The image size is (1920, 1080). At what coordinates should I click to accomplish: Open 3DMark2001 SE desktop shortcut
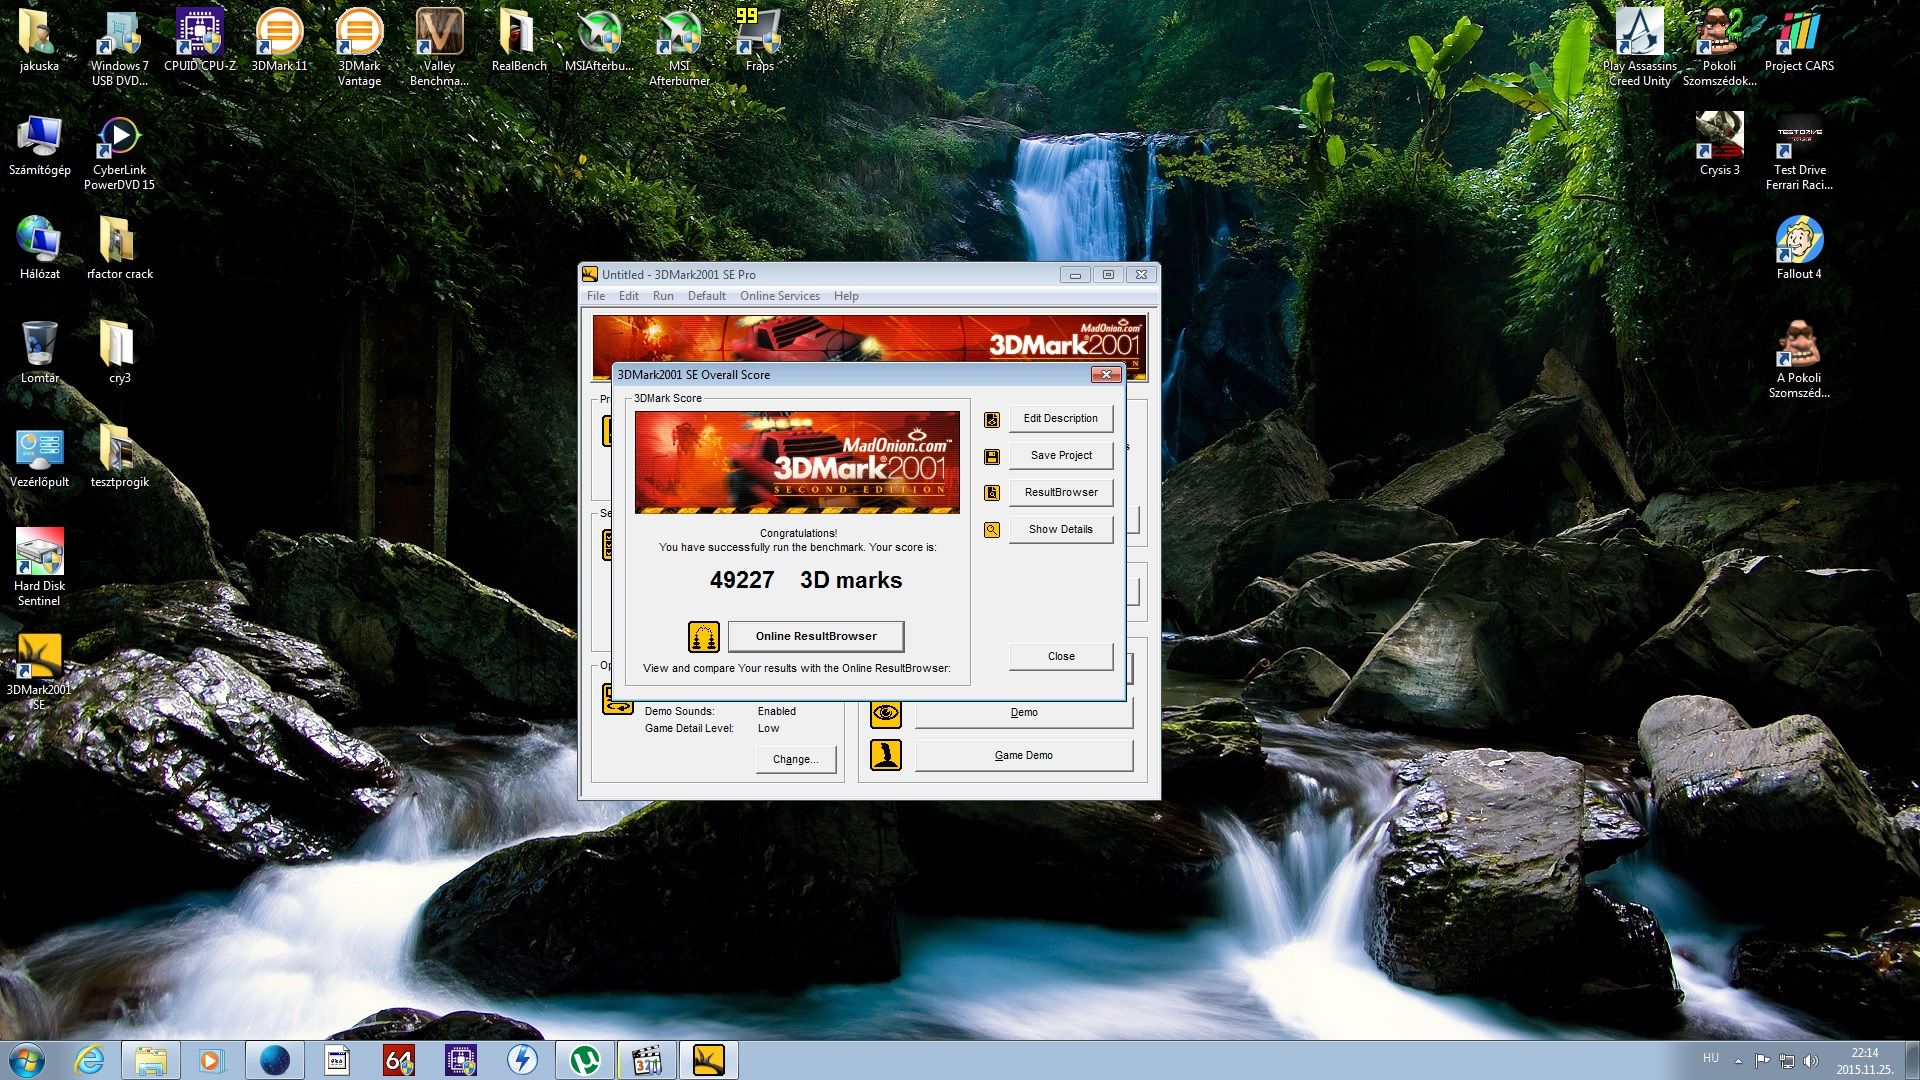[39, 672]
